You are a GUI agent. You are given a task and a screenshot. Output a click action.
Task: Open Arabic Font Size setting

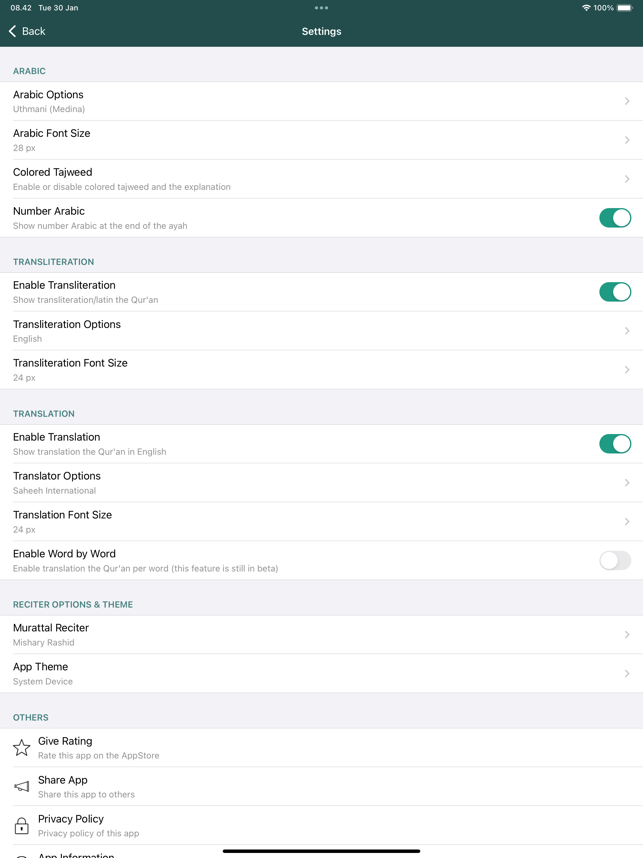(320, 140)
